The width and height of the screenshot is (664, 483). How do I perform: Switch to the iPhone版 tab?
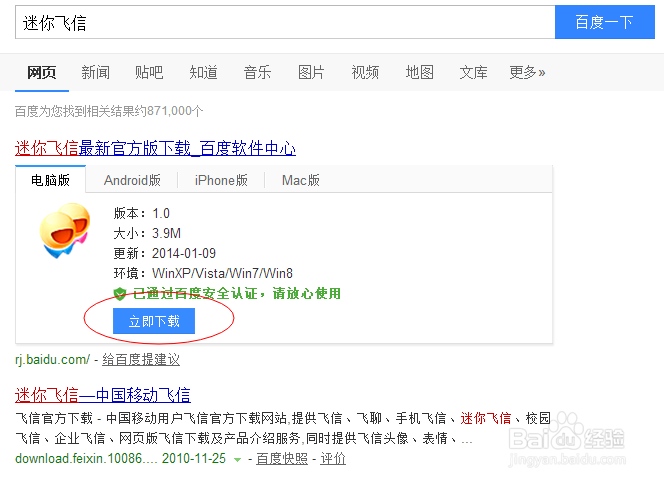click(221, 180)
